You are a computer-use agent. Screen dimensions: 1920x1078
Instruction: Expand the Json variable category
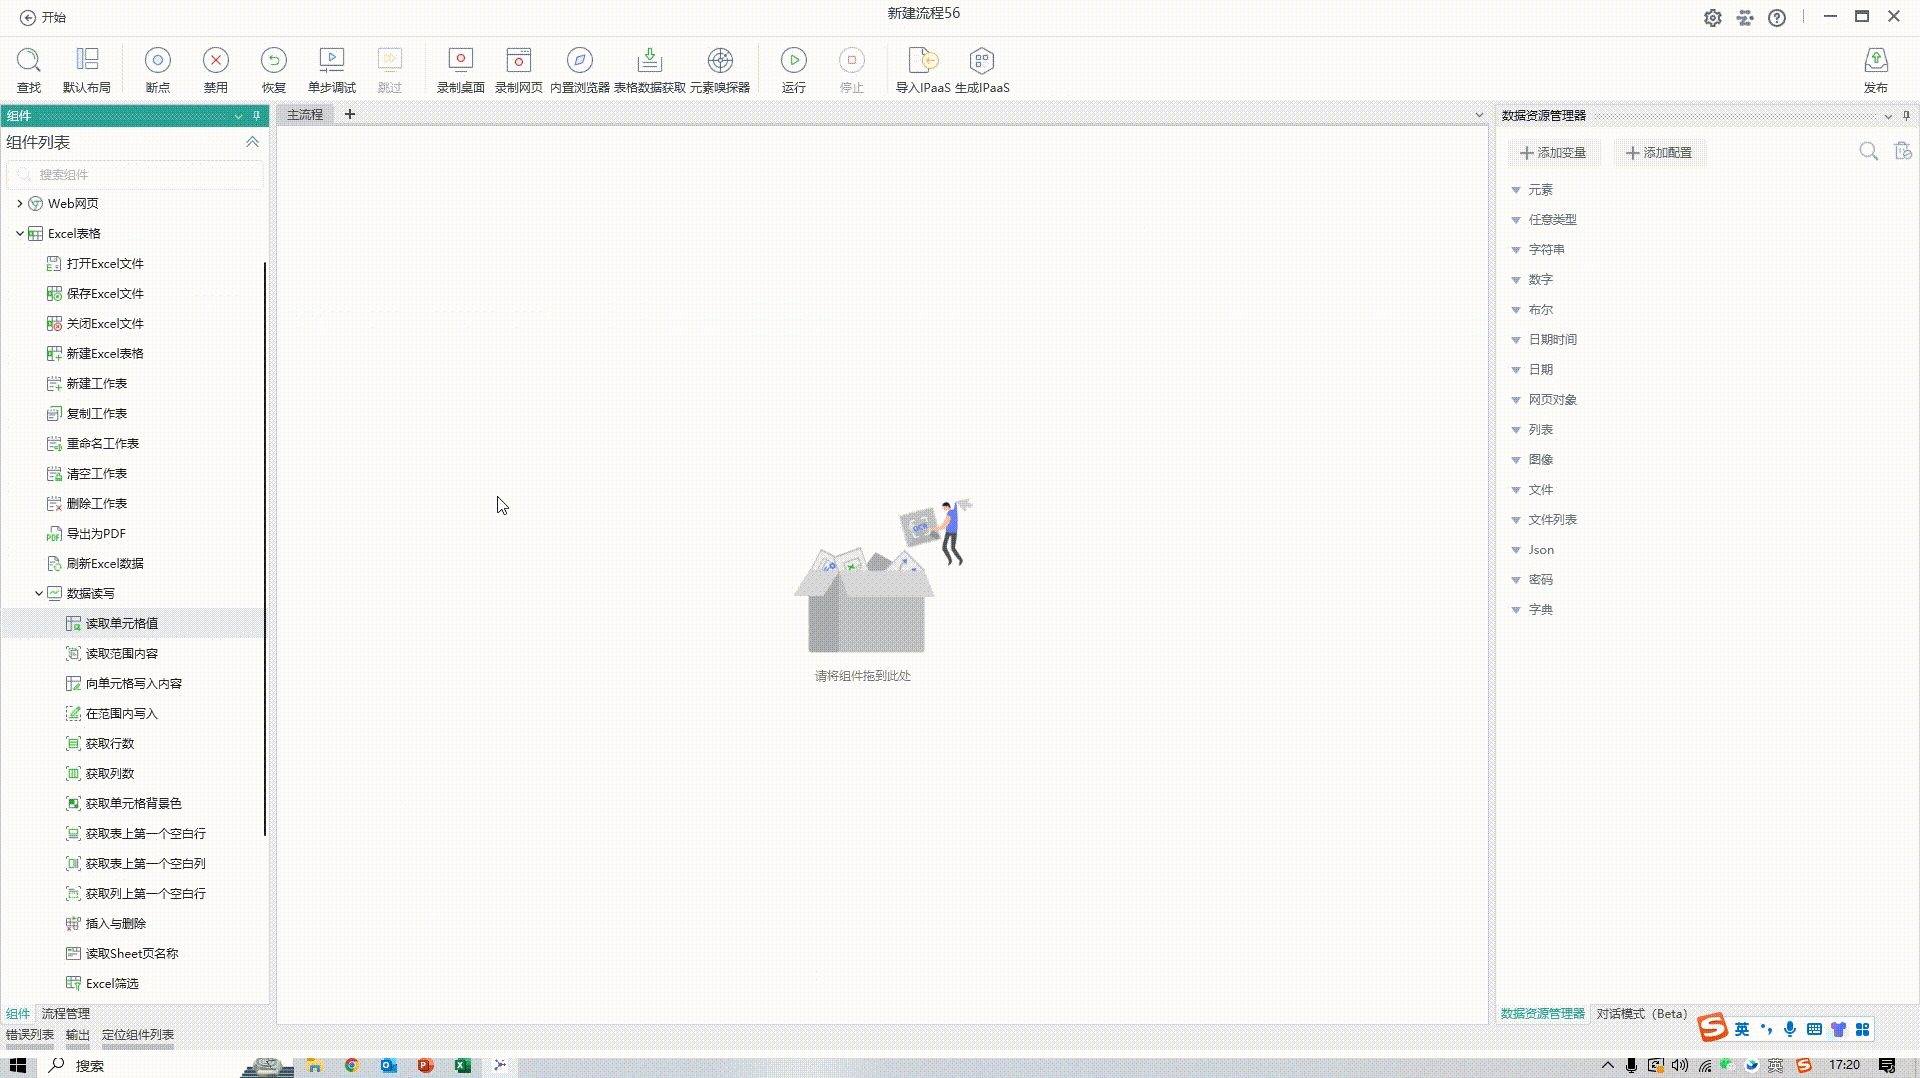(1516, 550)
